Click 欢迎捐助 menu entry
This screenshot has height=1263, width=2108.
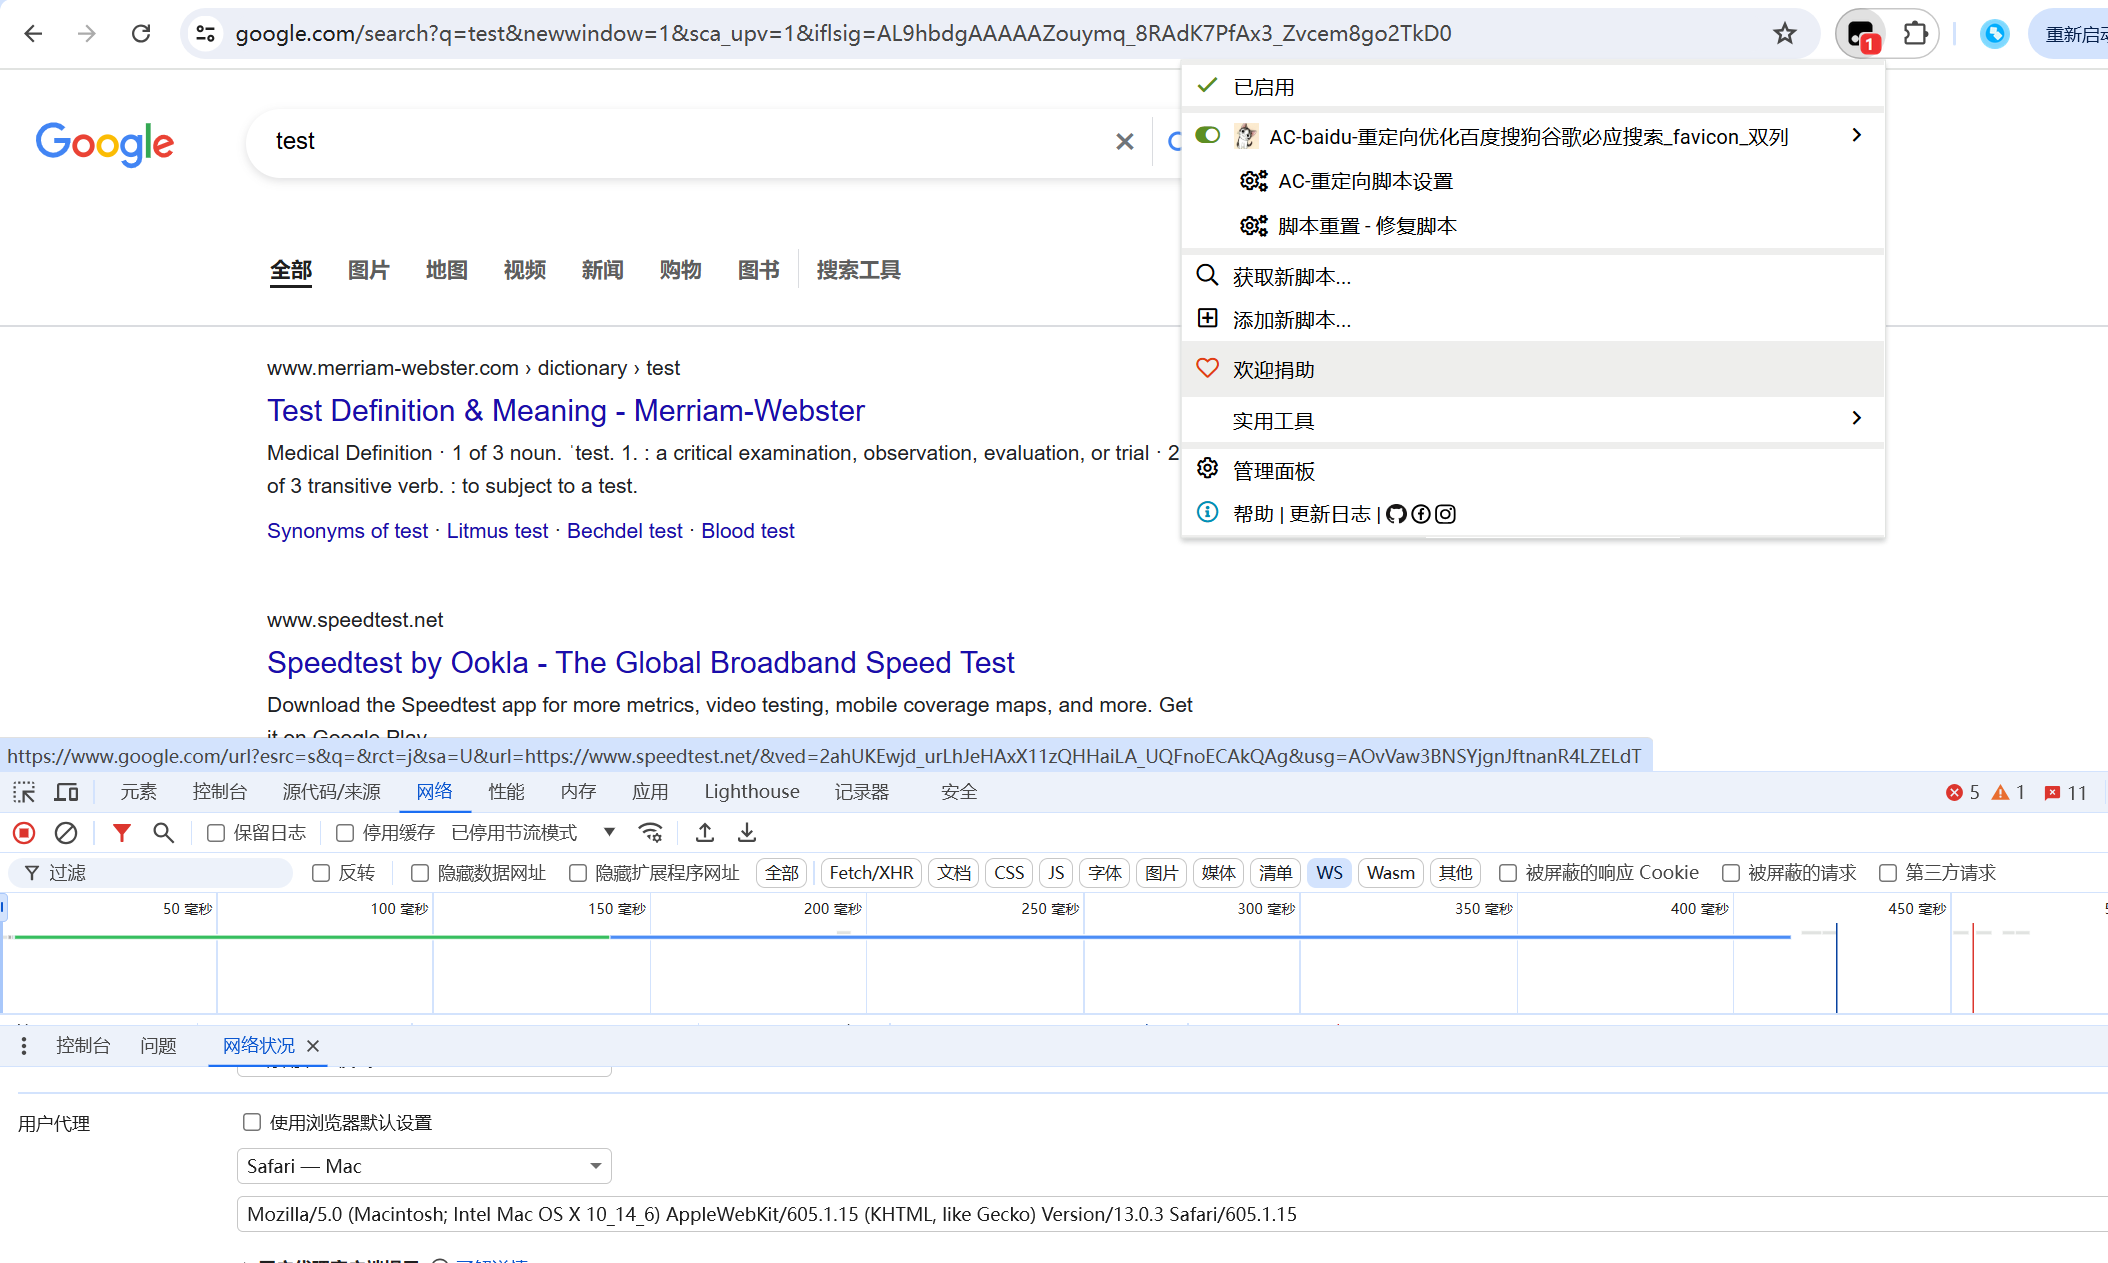(x=1533, y=369)
